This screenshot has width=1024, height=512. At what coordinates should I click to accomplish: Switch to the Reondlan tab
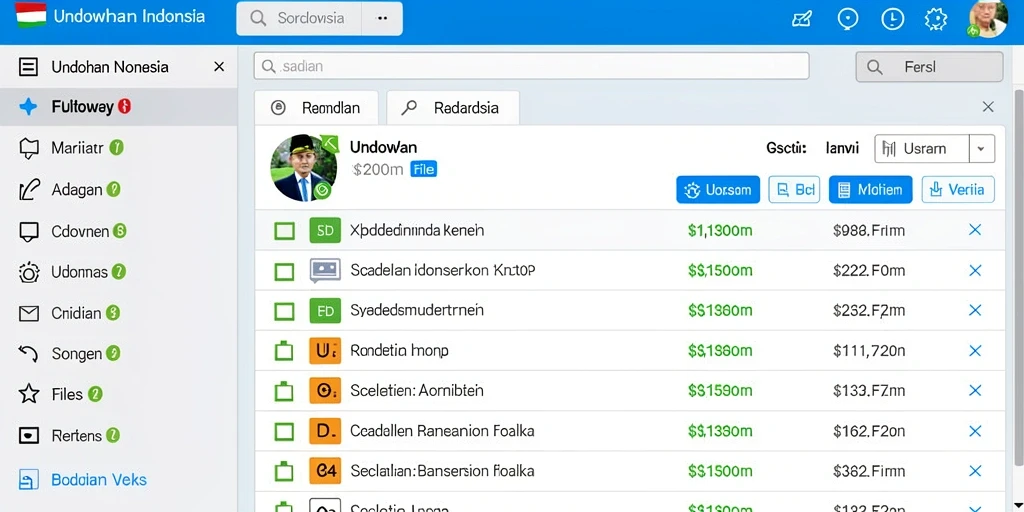tap(316, 108)
